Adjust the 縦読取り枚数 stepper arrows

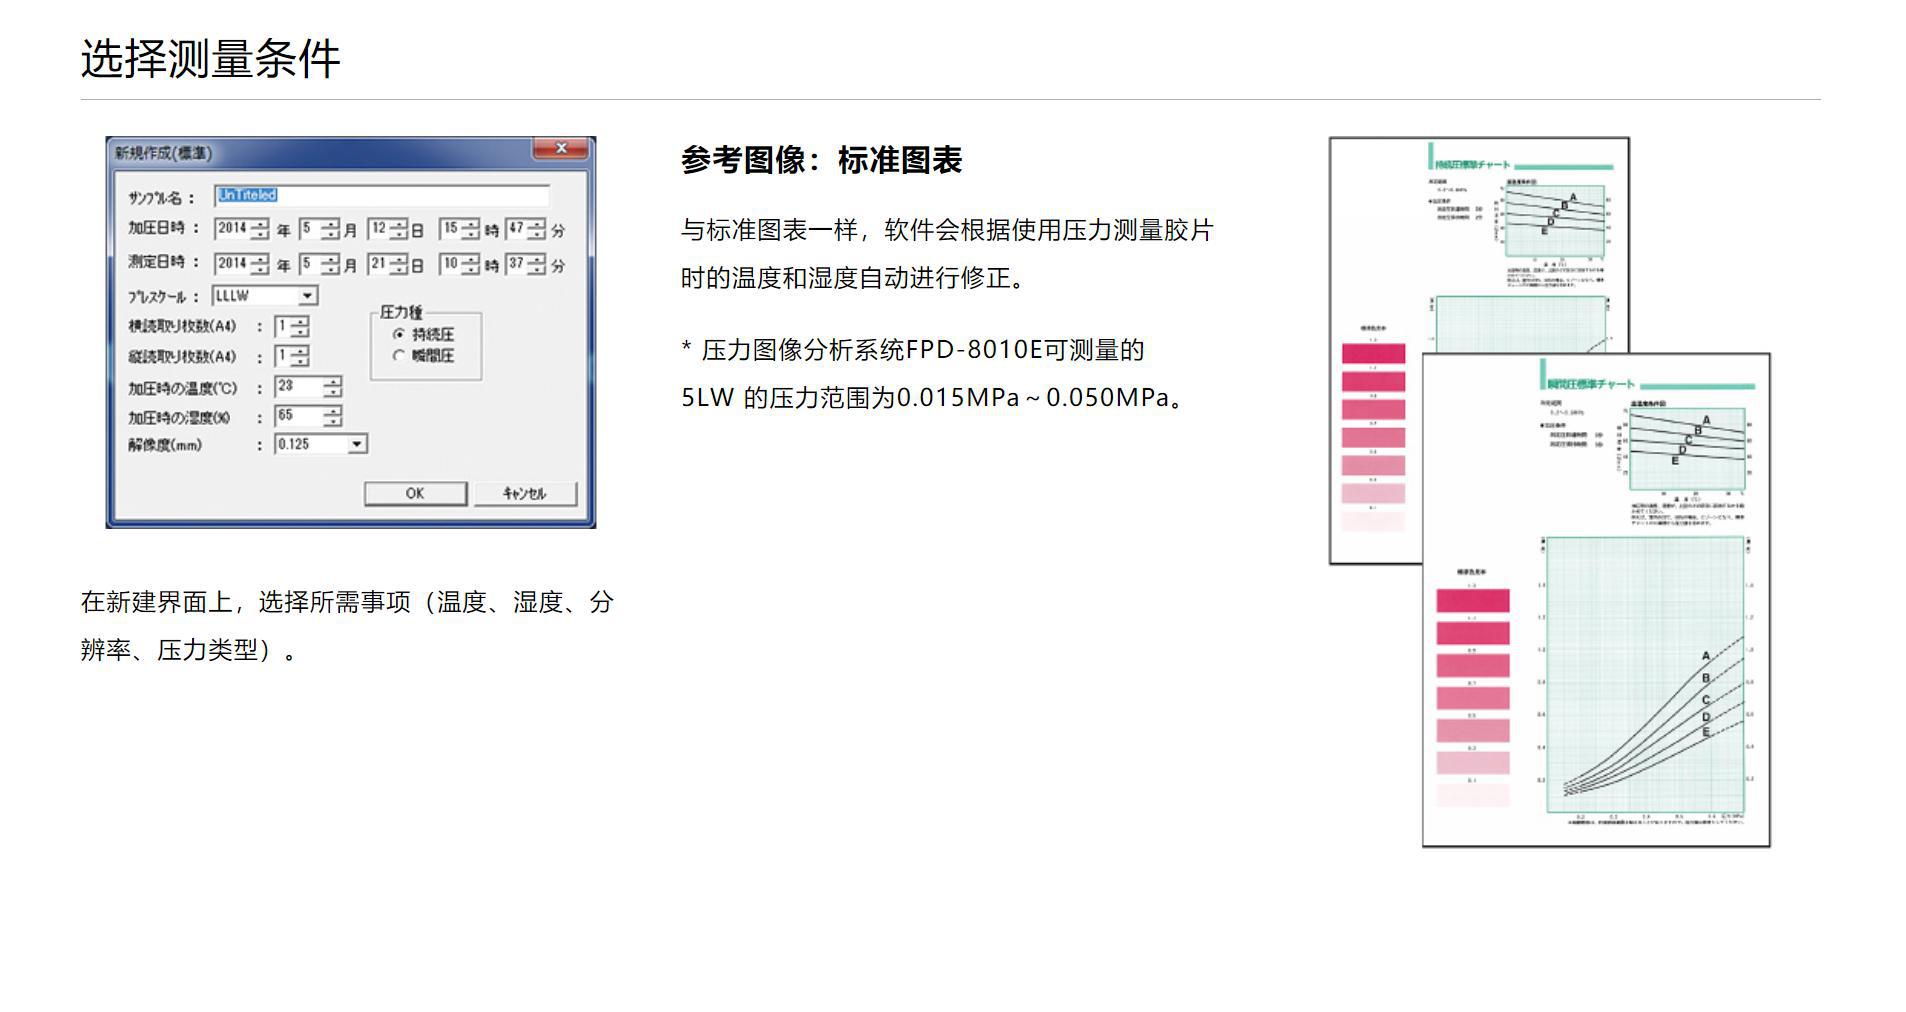299,356
